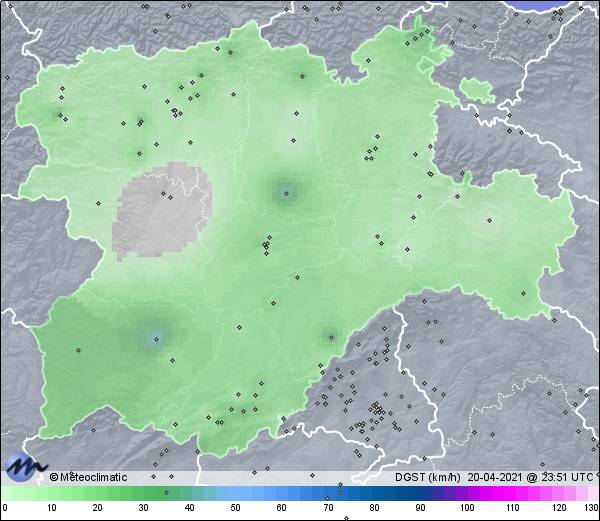Screen dimensions: 600x521
Task: Click the '50' value on the scale
Action: pos(235,508)
